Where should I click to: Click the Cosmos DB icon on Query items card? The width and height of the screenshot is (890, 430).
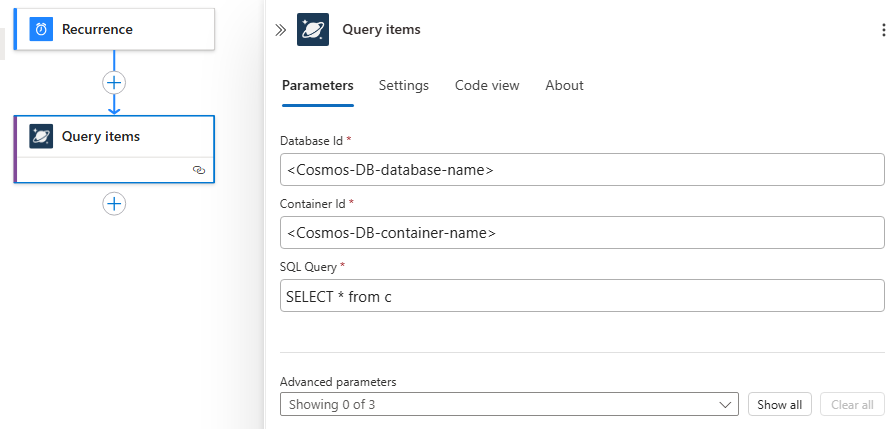tap(41, 136)
